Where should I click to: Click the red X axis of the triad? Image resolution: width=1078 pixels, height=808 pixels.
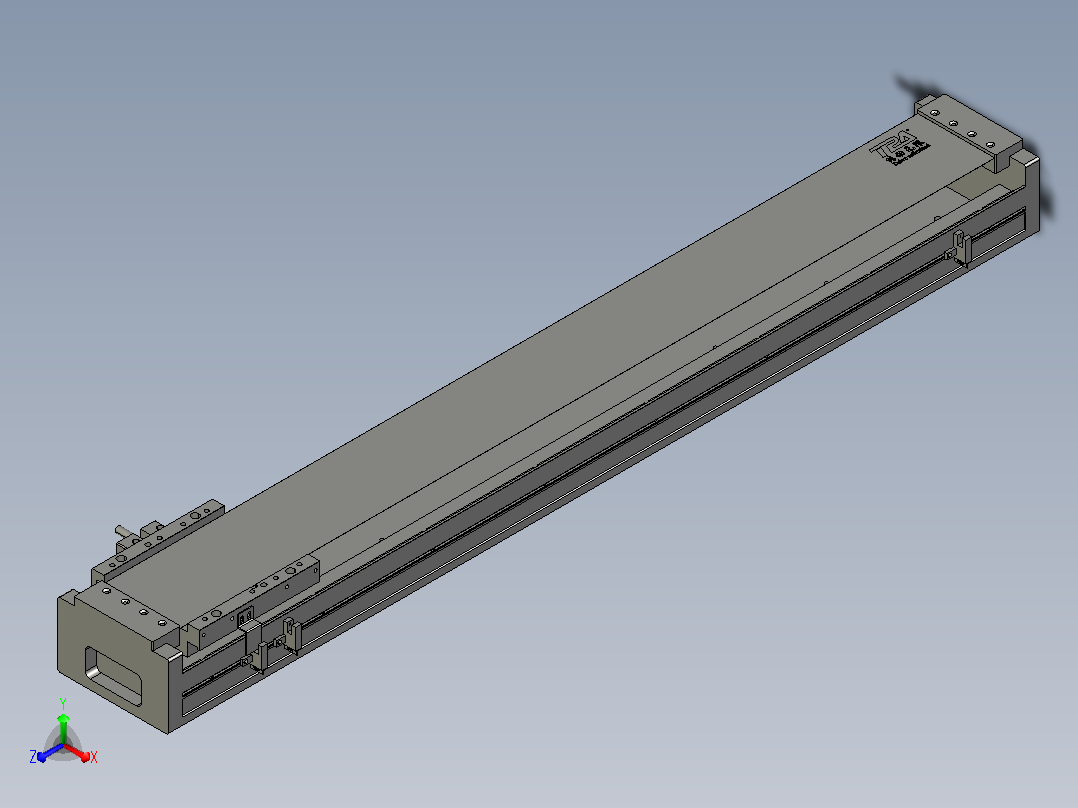pos(80,753)
